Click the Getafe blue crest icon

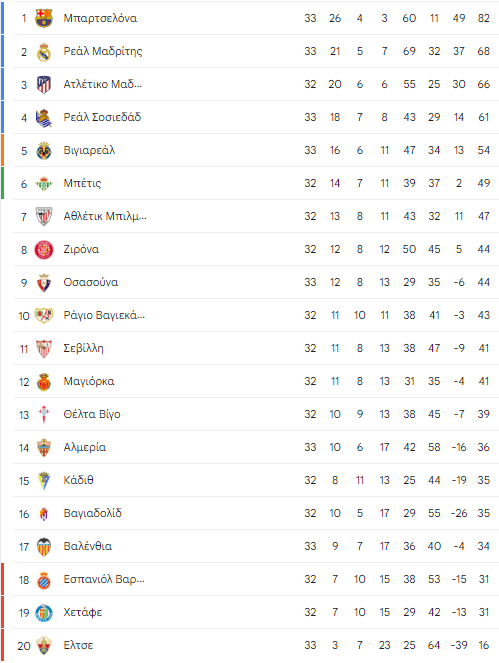coord(44,613)
